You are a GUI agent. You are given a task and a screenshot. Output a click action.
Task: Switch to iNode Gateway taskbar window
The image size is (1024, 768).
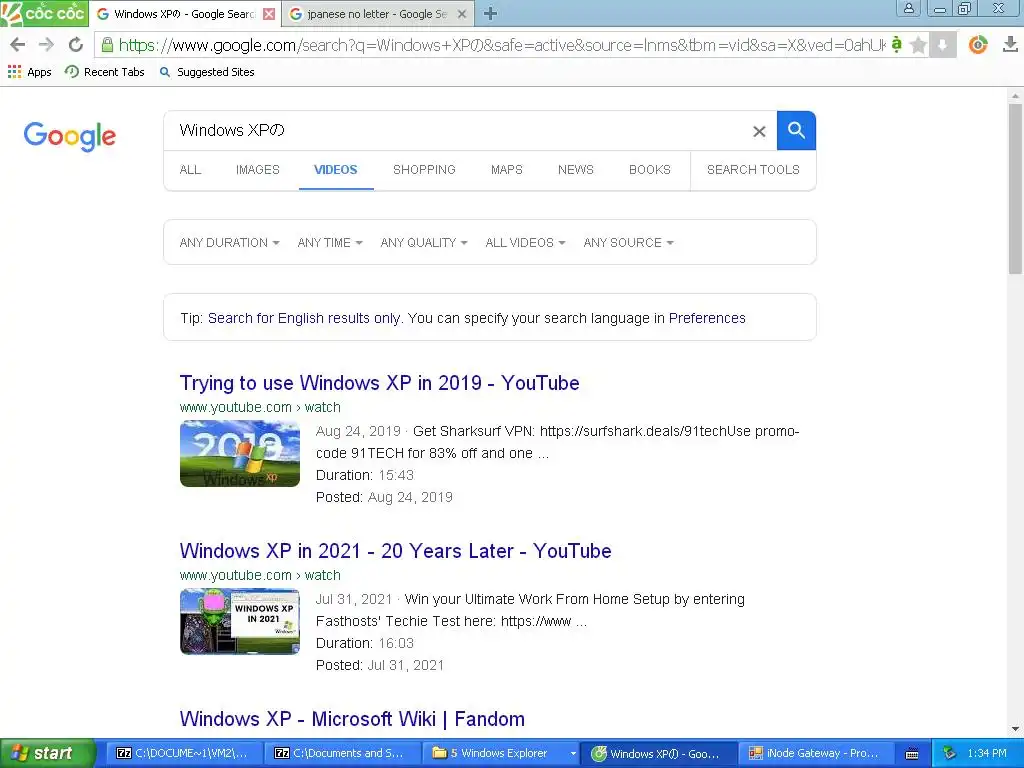816,753
